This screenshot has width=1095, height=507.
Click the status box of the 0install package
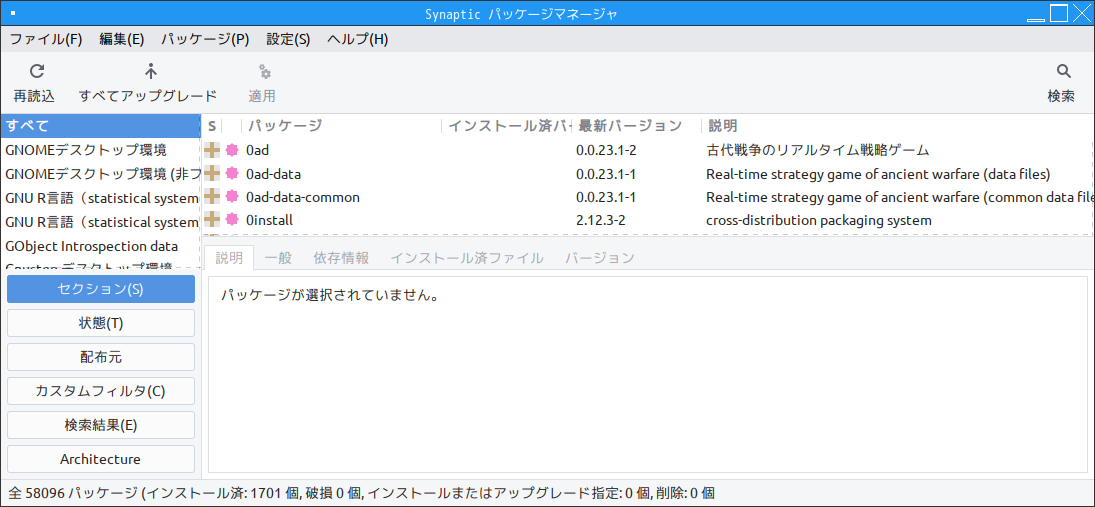pyautogui.click(x=212, y=220)
